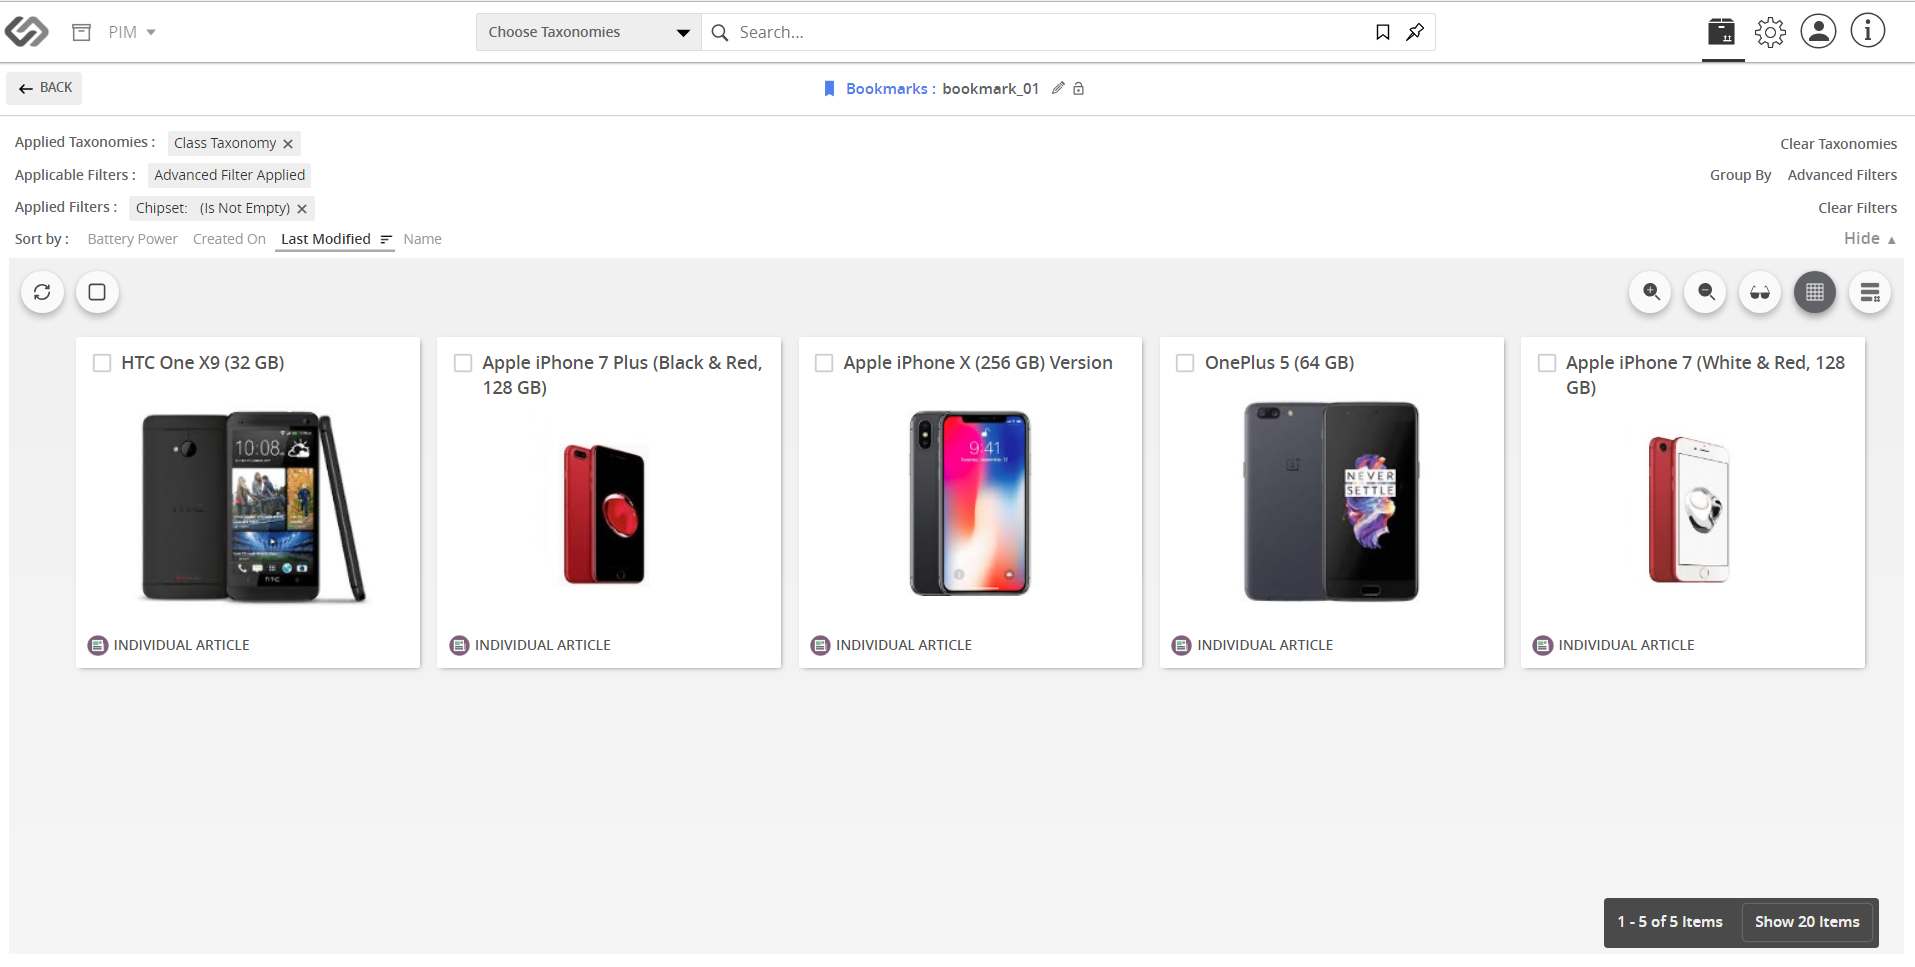Check the OnePlus 5 (64 GB) checkbox
Viewport: 1915px width, 967px height.
[1185, 363]
